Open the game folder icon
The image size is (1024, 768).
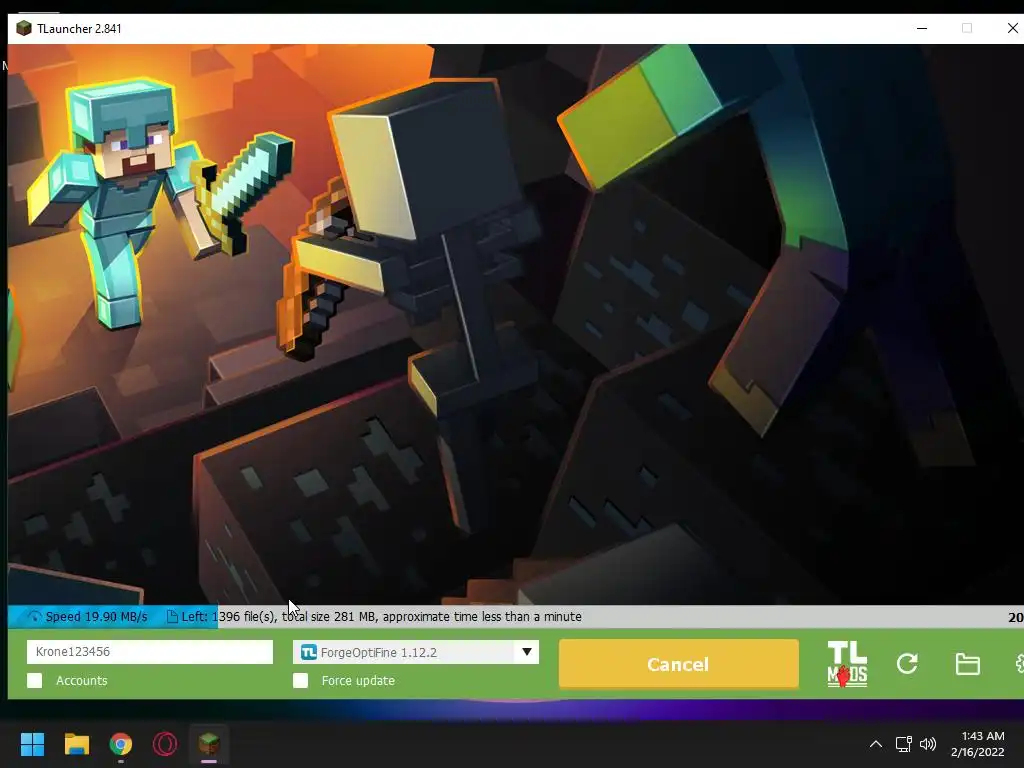(967, 664)
